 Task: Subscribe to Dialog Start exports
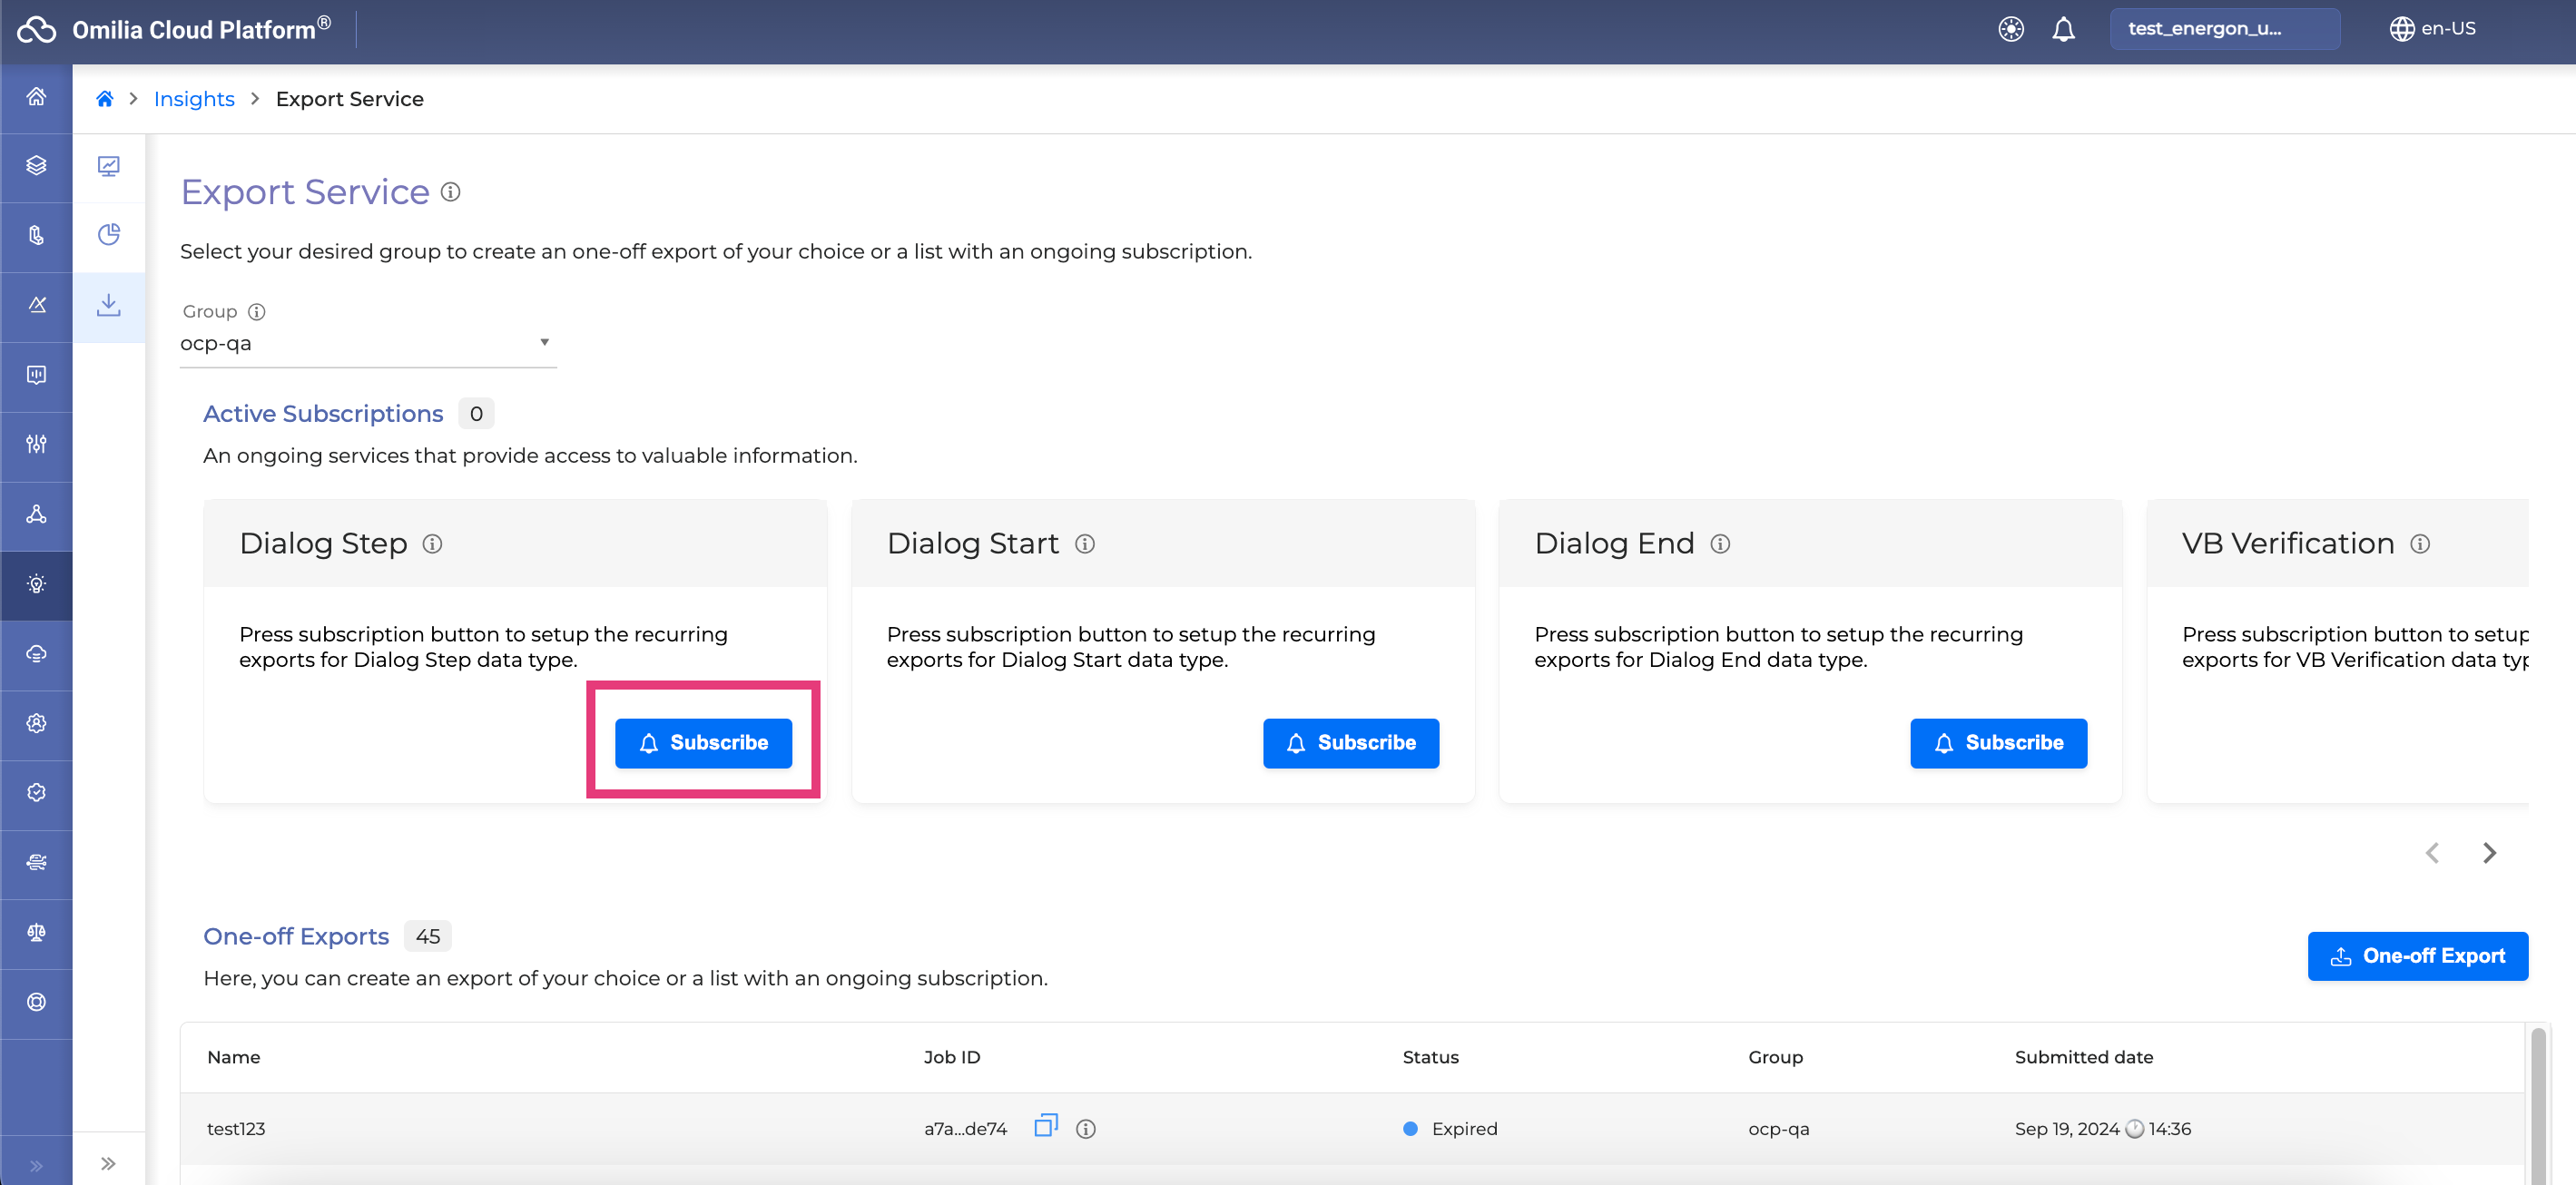click(x=1350, y=743)
